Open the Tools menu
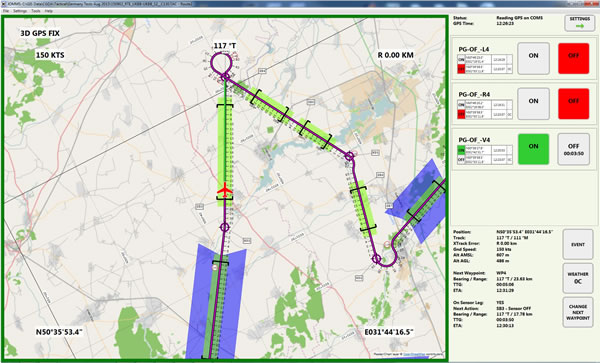 point(36,11)
